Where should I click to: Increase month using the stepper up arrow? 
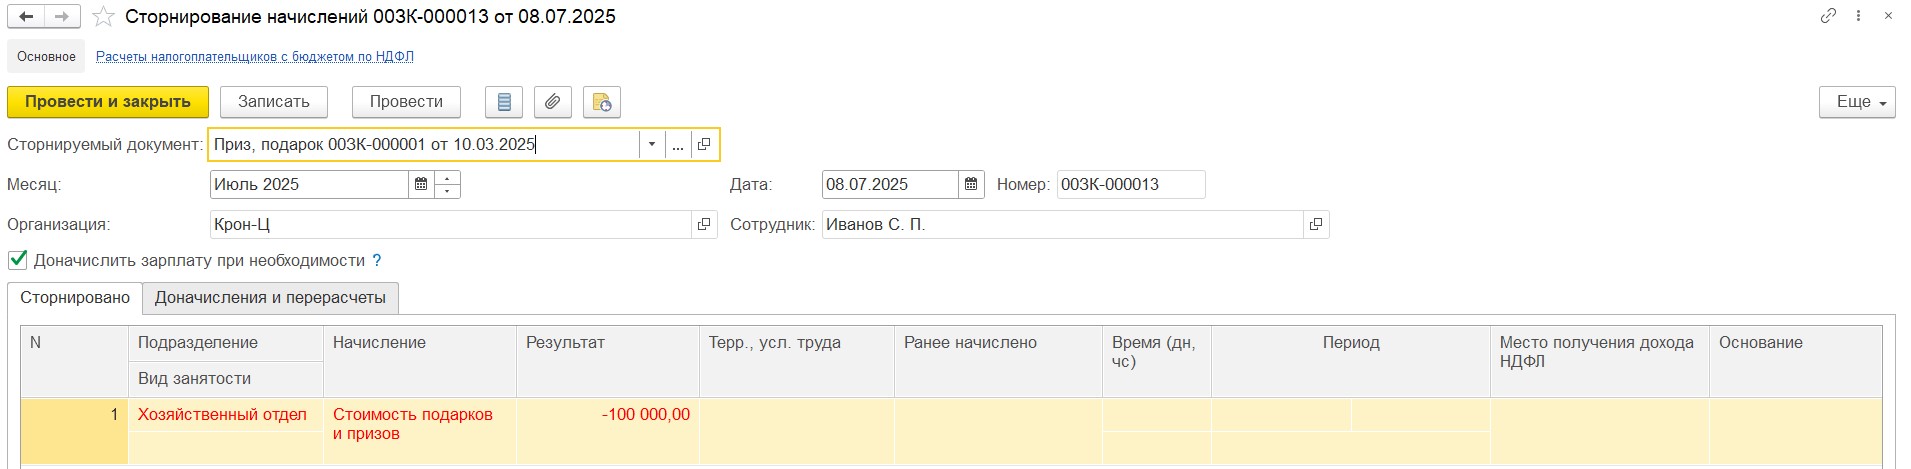tap(448, 178)
